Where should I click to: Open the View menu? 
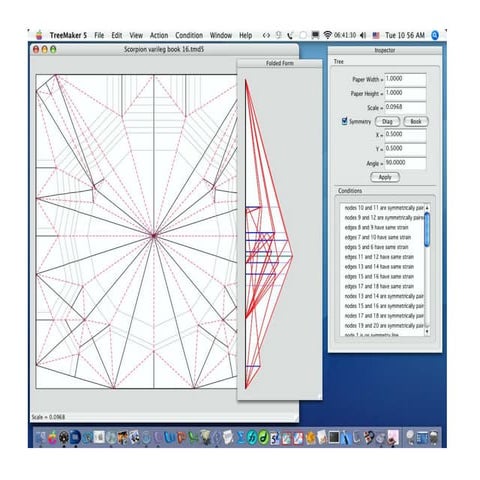(x=136, y=35)
